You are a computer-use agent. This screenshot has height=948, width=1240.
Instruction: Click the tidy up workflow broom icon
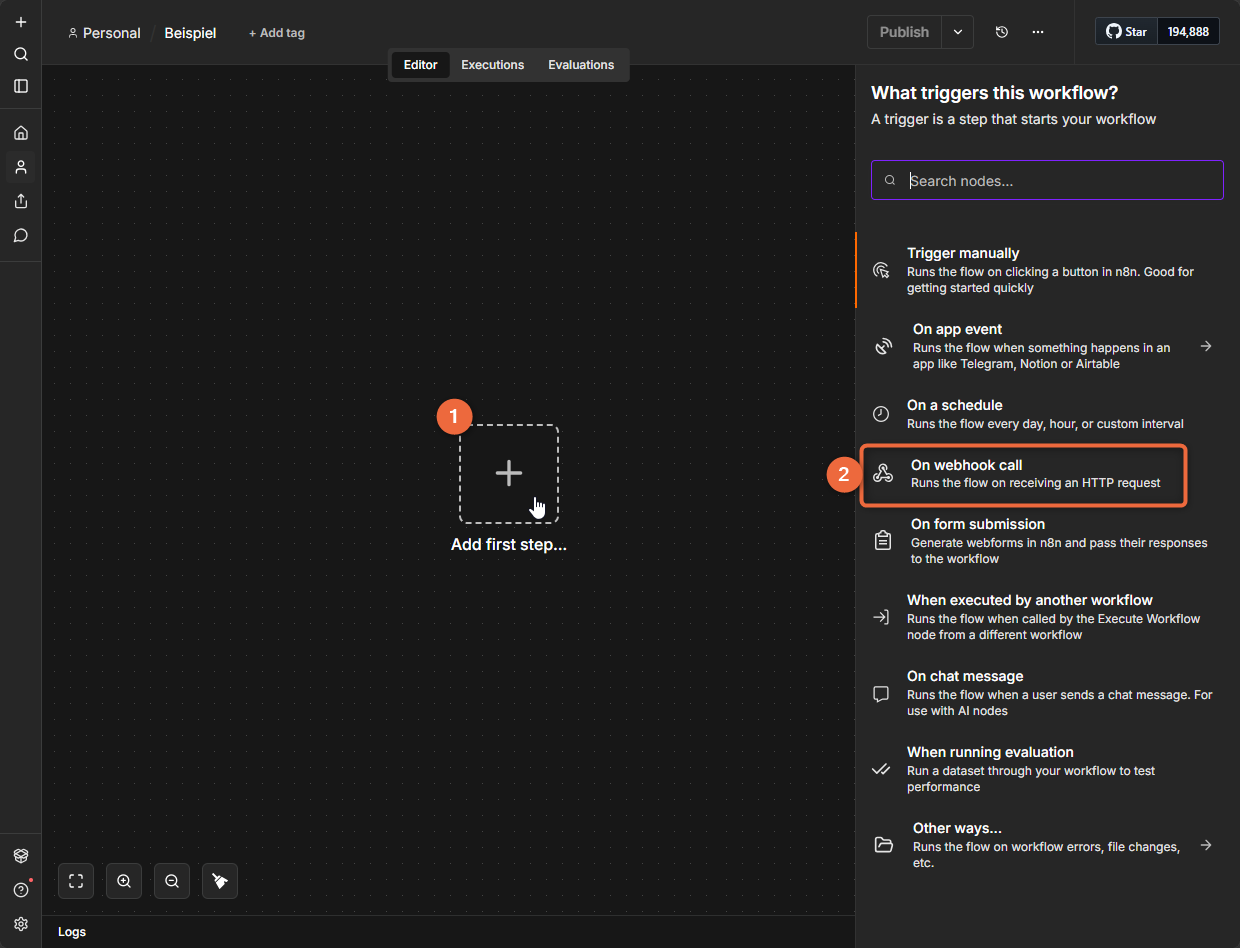tap(220, 881)
